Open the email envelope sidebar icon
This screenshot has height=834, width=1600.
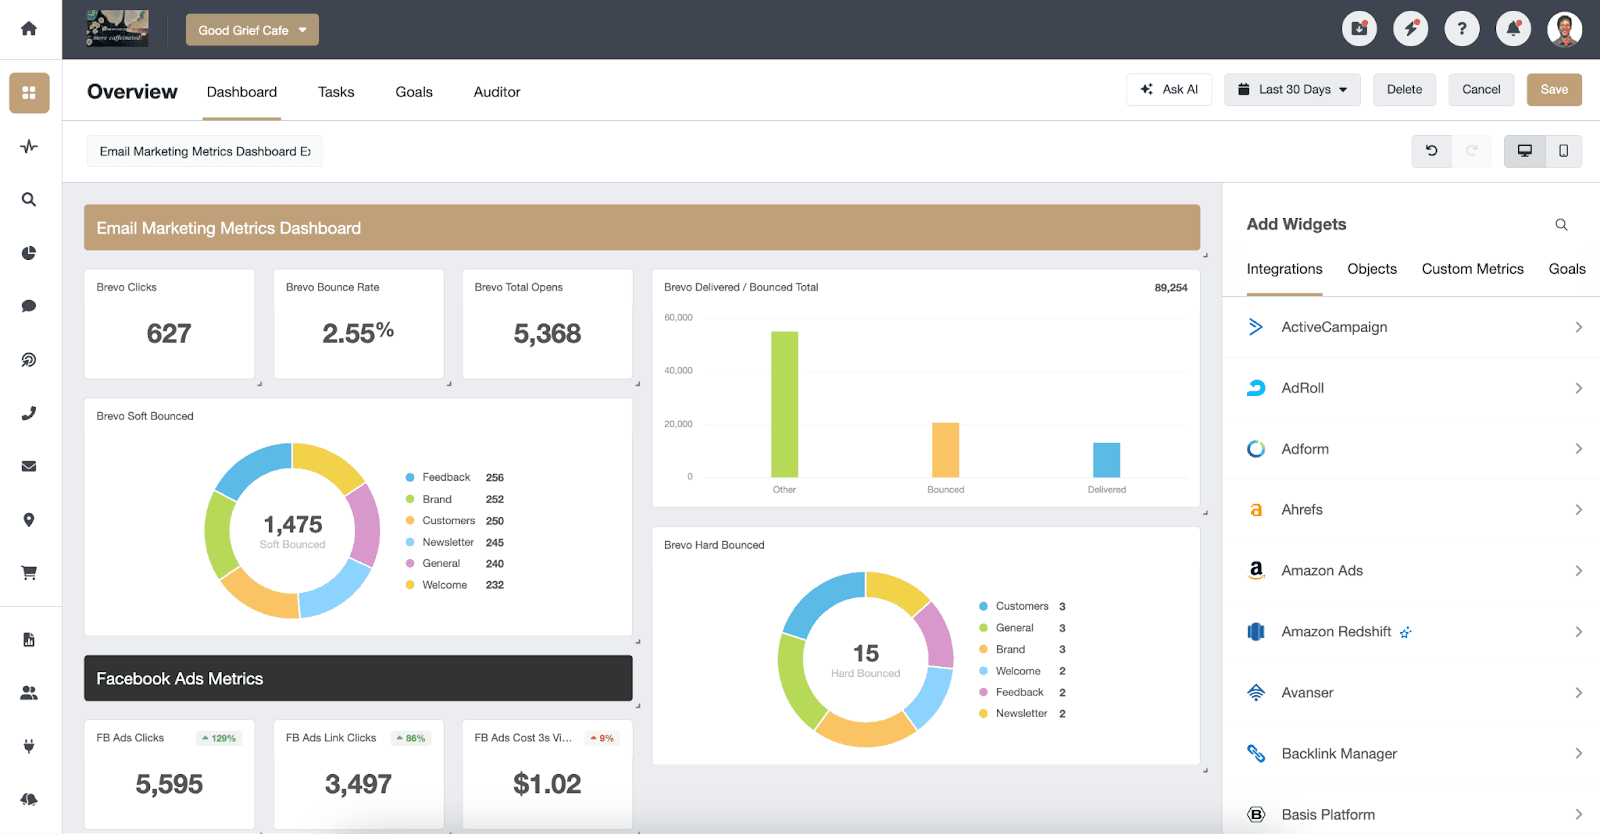pos(29,466)
